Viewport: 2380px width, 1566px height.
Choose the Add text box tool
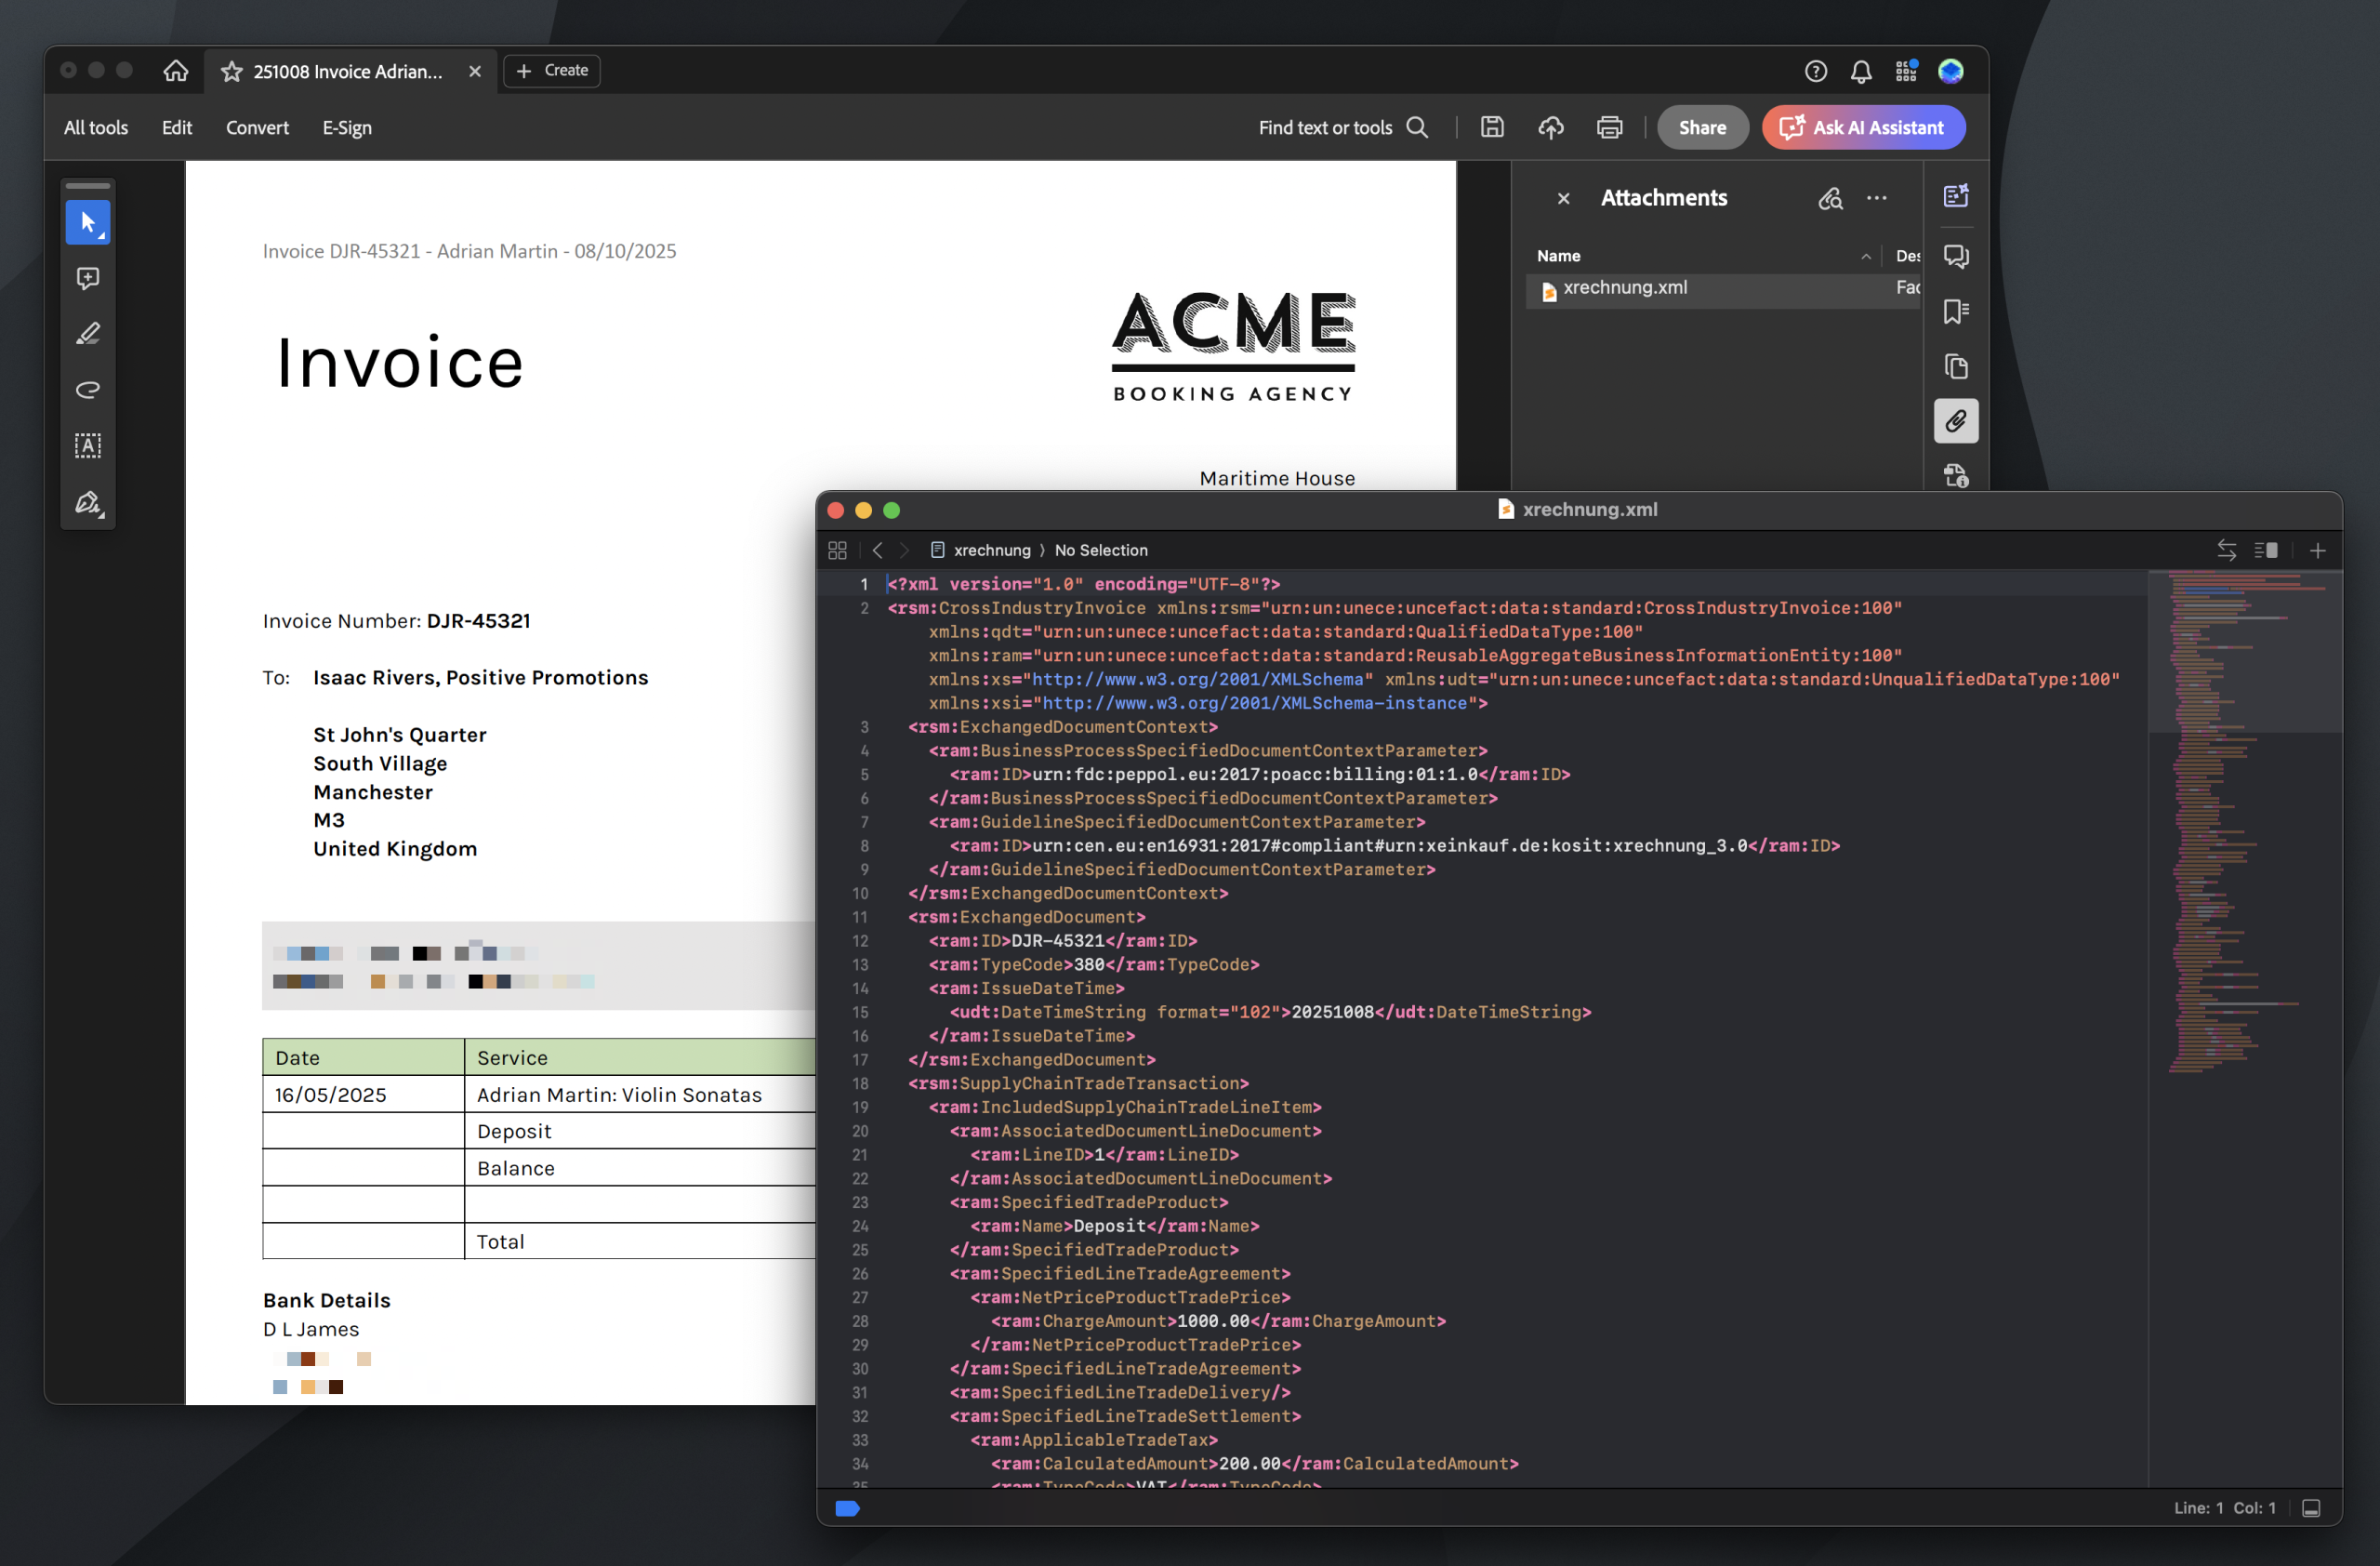88,446
